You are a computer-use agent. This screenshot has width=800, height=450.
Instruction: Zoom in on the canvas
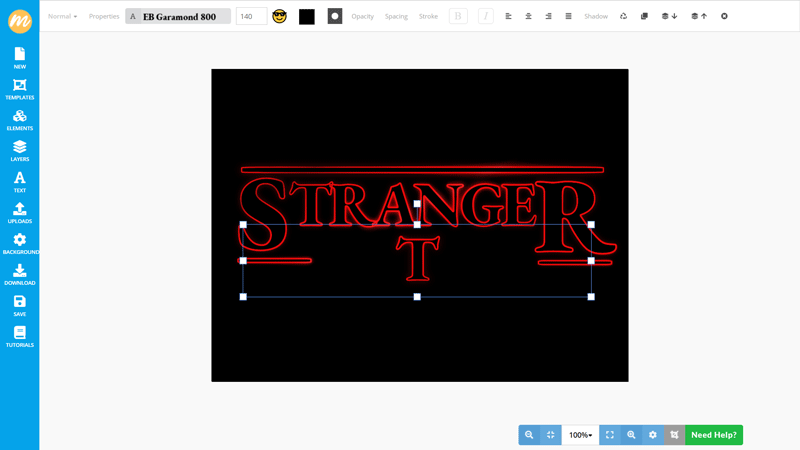pyautogui.click(x=631, y=435)
